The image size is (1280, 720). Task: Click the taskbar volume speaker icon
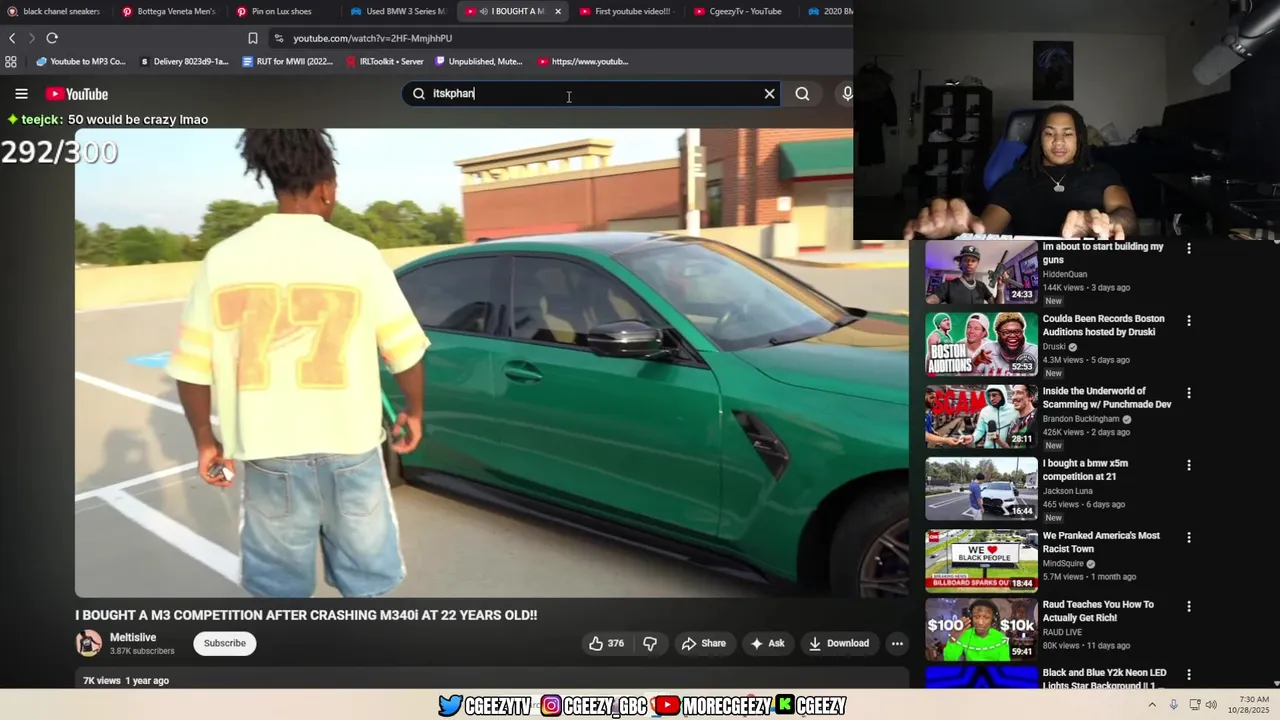pos(1211,704)
